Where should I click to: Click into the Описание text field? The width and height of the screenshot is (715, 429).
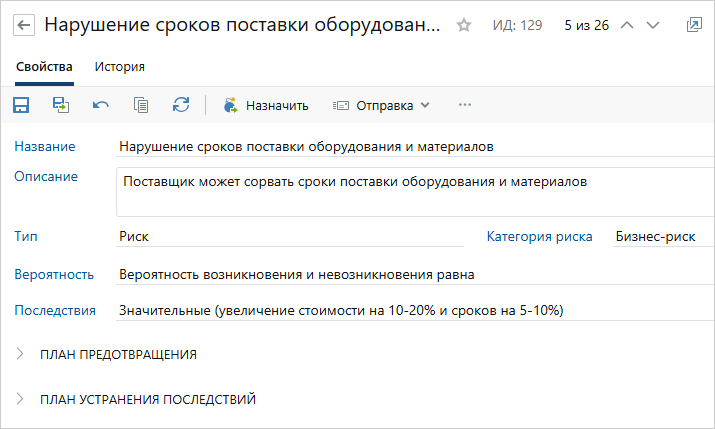click(415, 192)
